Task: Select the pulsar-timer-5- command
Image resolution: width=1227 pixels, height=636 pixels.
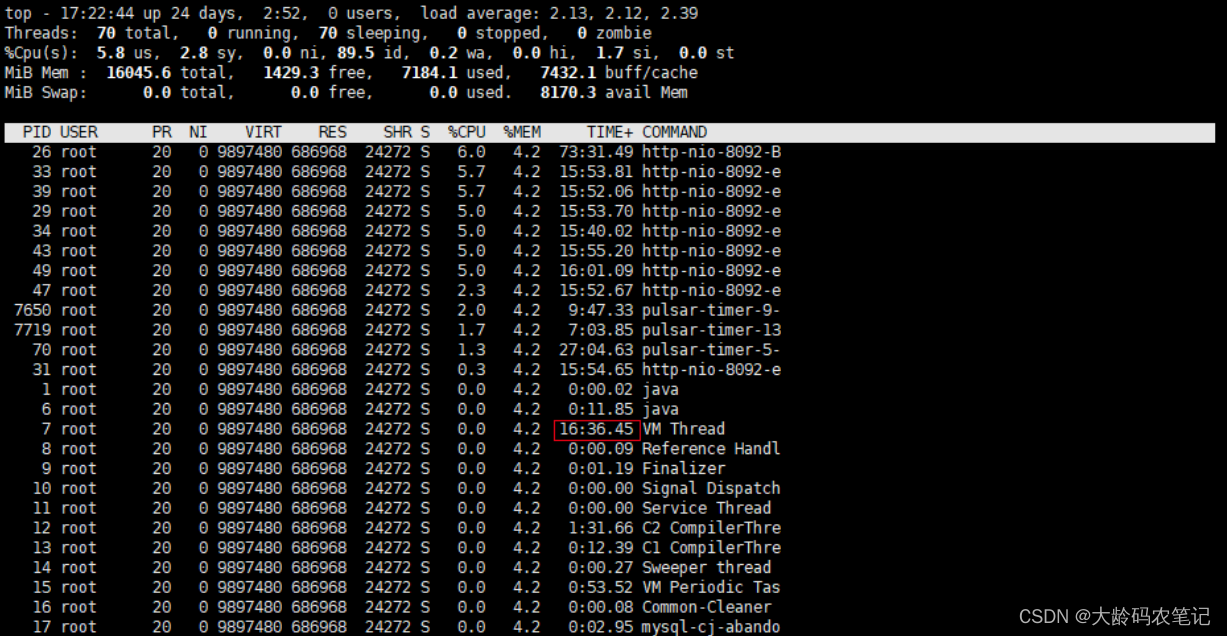Action: click(711, 350)
